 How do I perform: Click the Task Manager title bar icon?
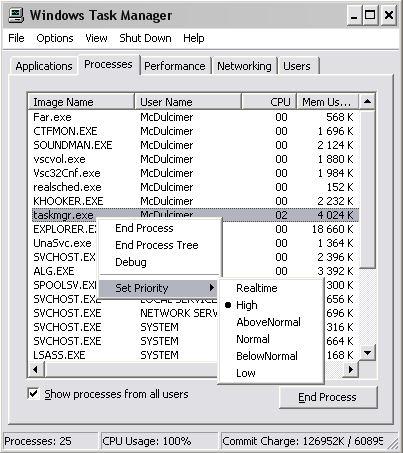(x=16, y=15)
